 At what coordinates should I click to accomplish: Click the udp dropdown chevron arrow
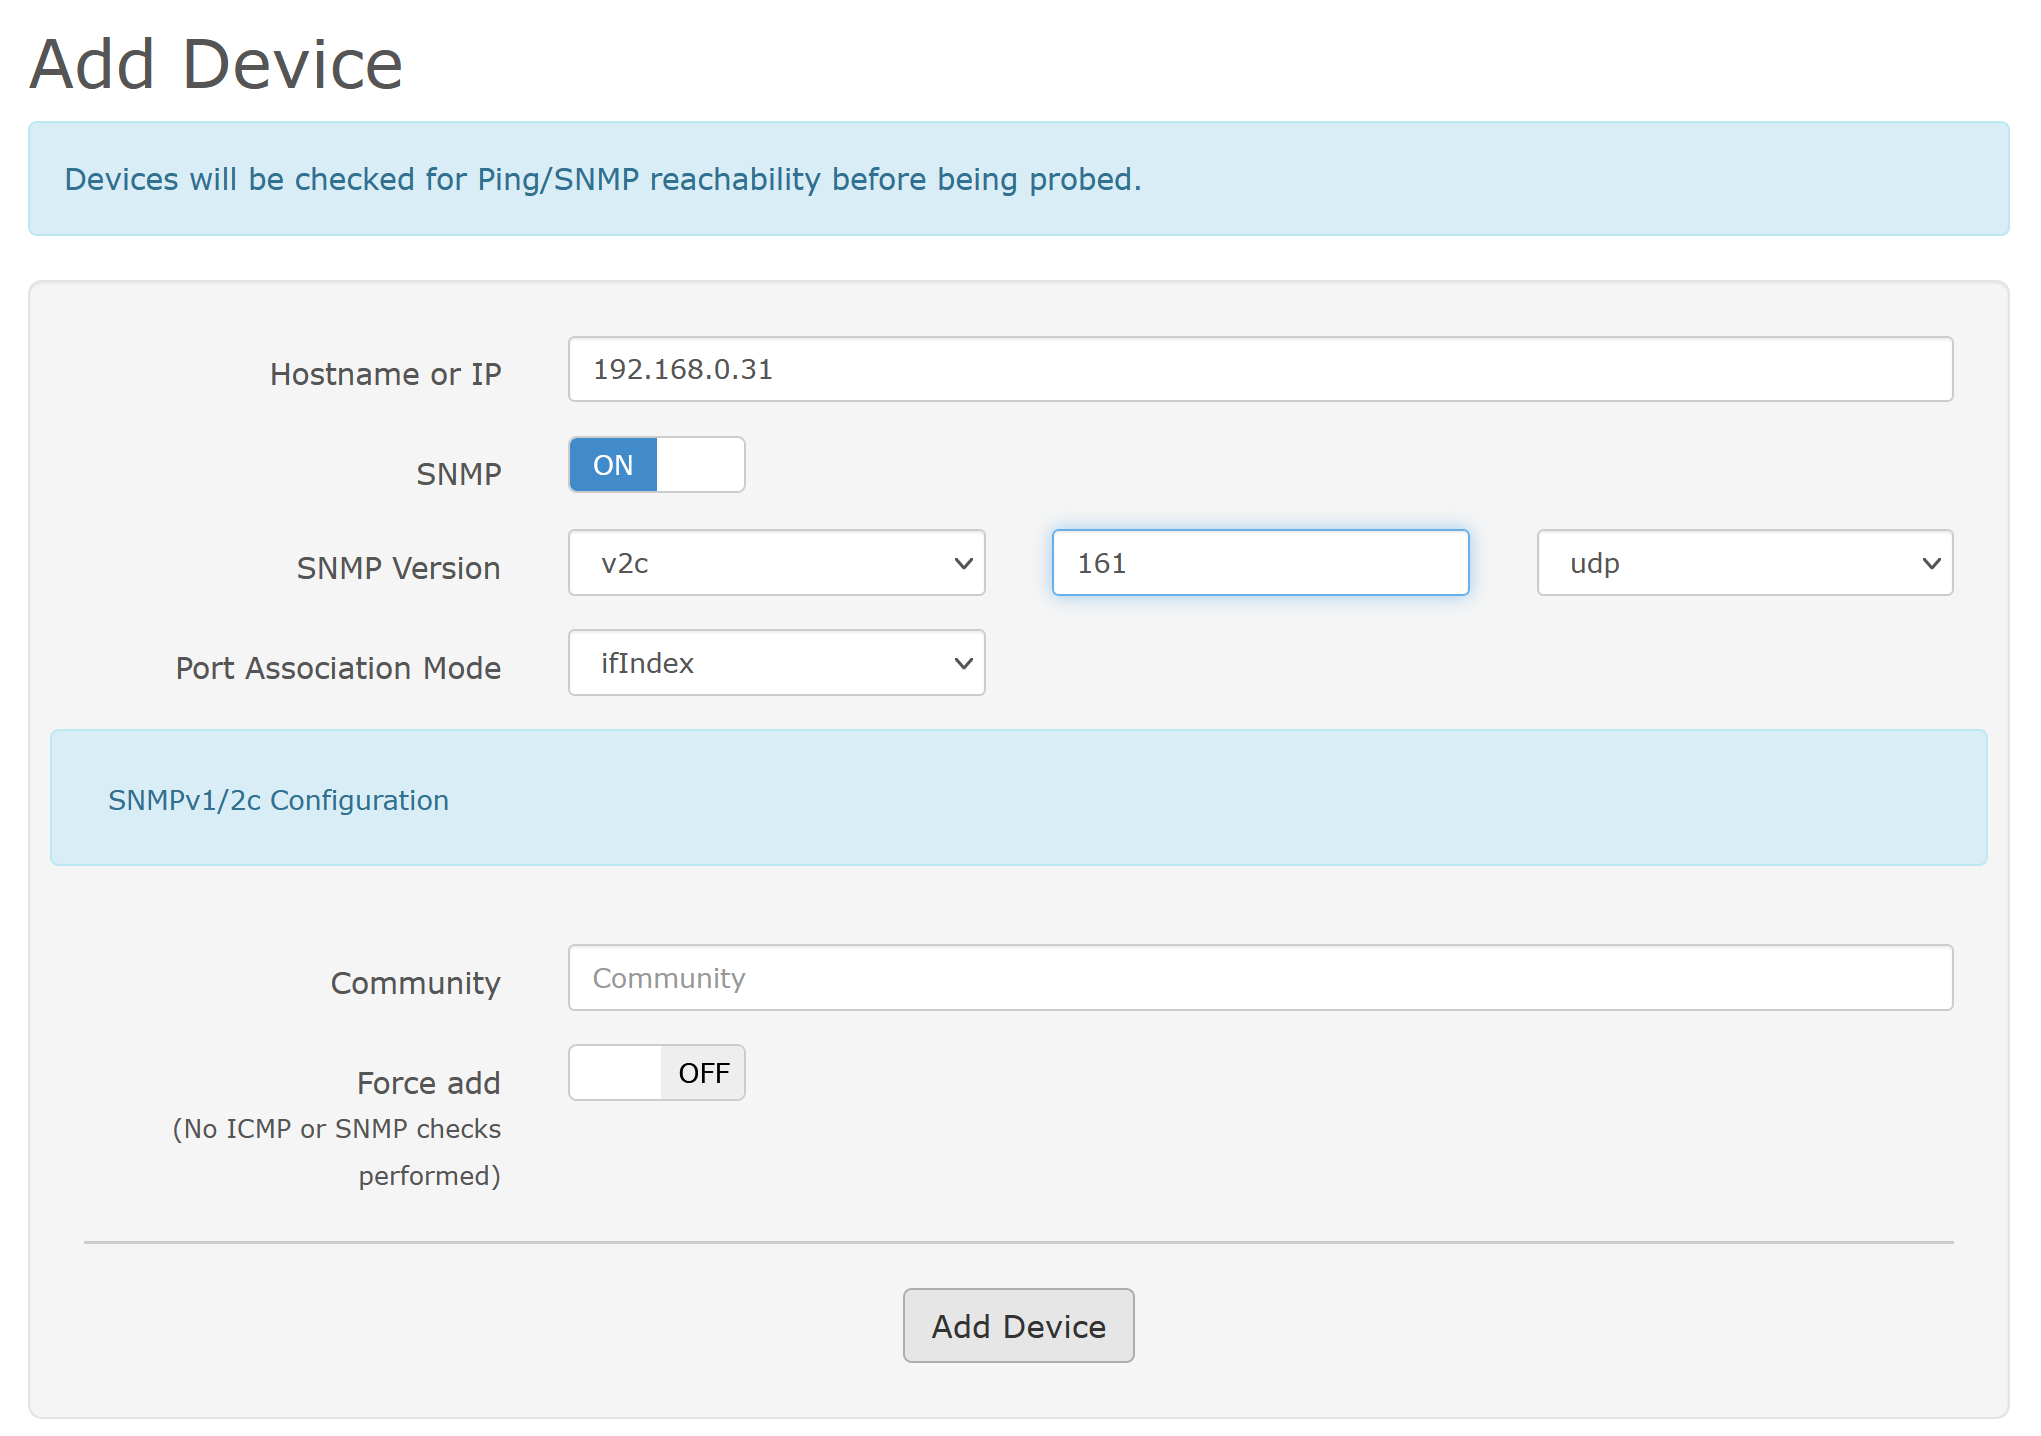[x=1931, y=563]
